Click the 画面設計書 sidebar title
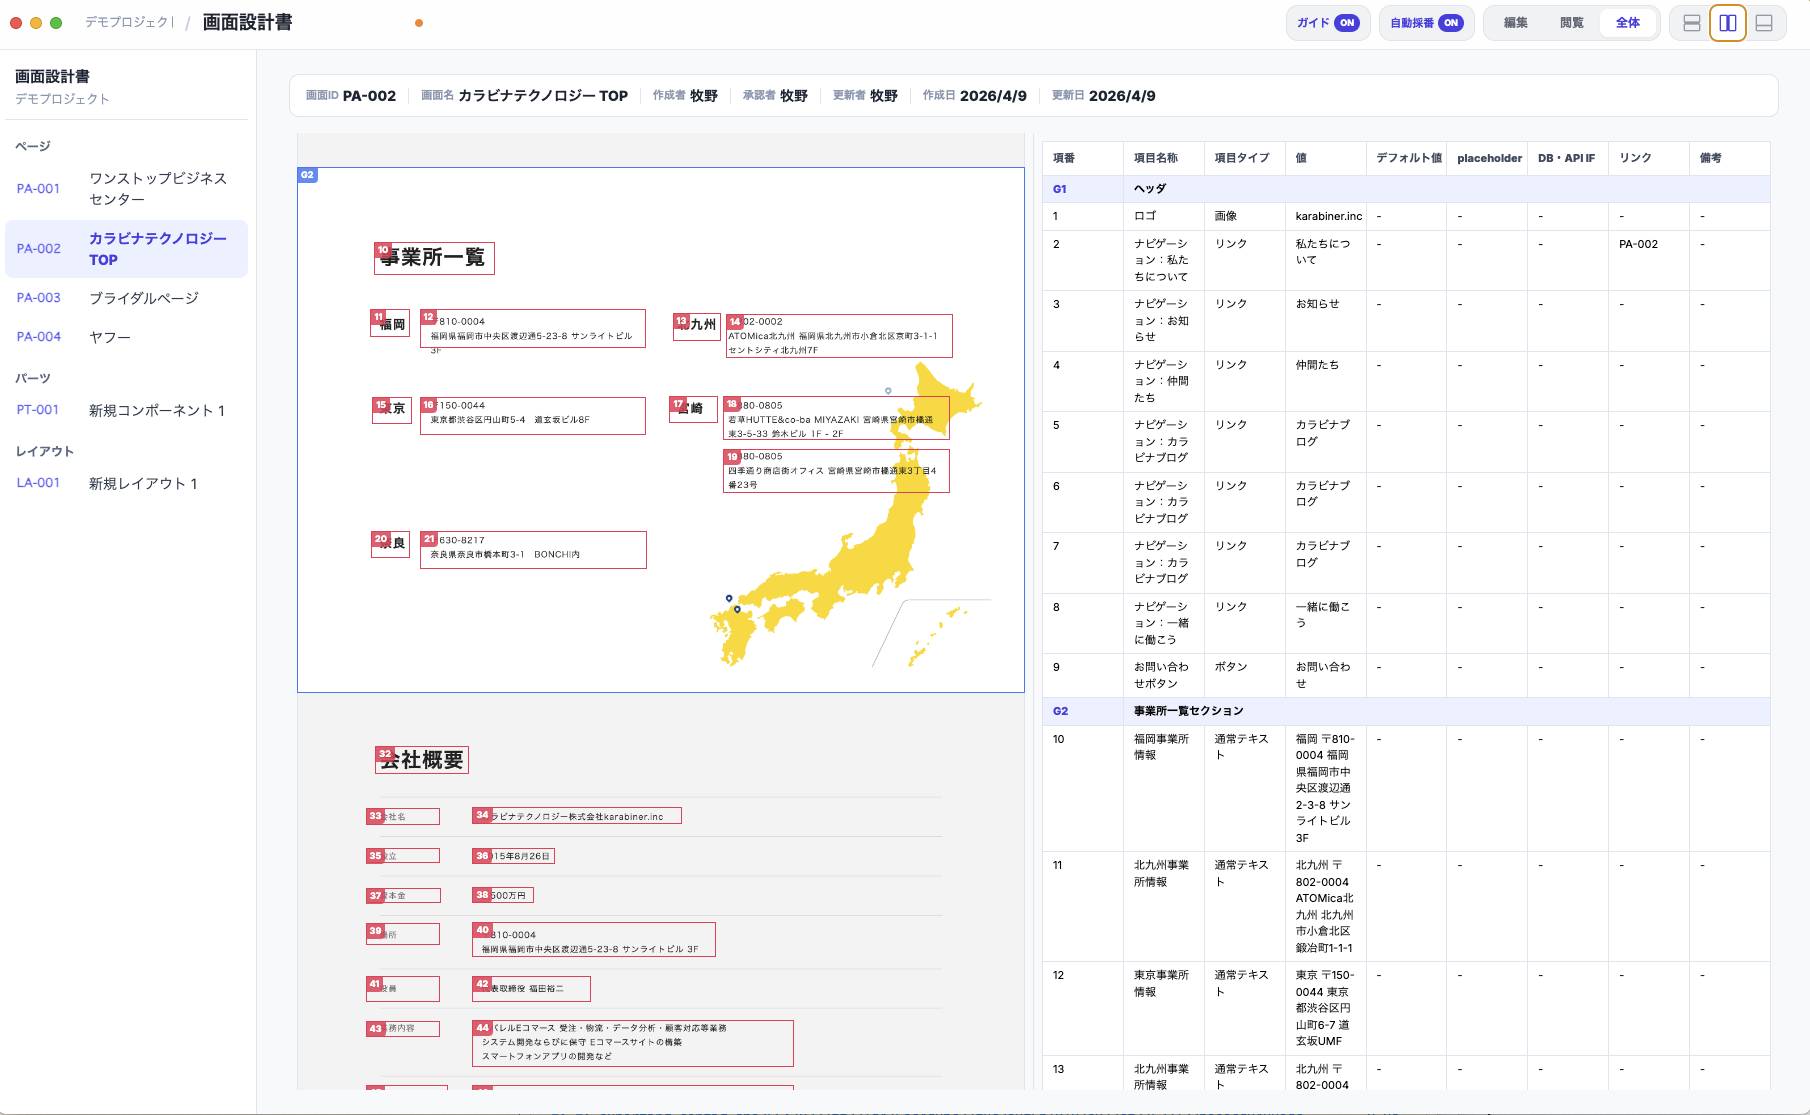The height and width of the screenshot is (1115, 1810). click(52, 77)
